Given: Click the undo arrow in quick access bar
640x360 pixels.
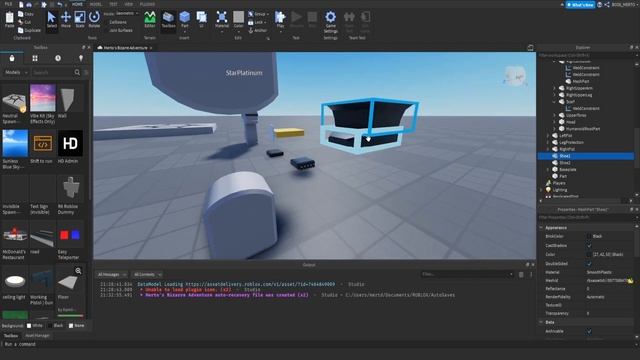Looking at the screenshot, I should click(60, 4).
